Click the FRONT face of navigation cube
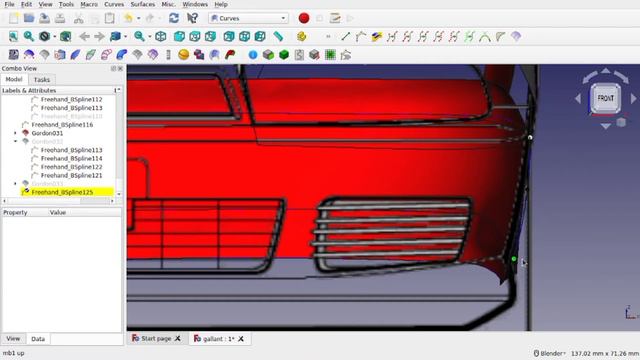Viewport: 640px width, 360px height. click(606, 98)
